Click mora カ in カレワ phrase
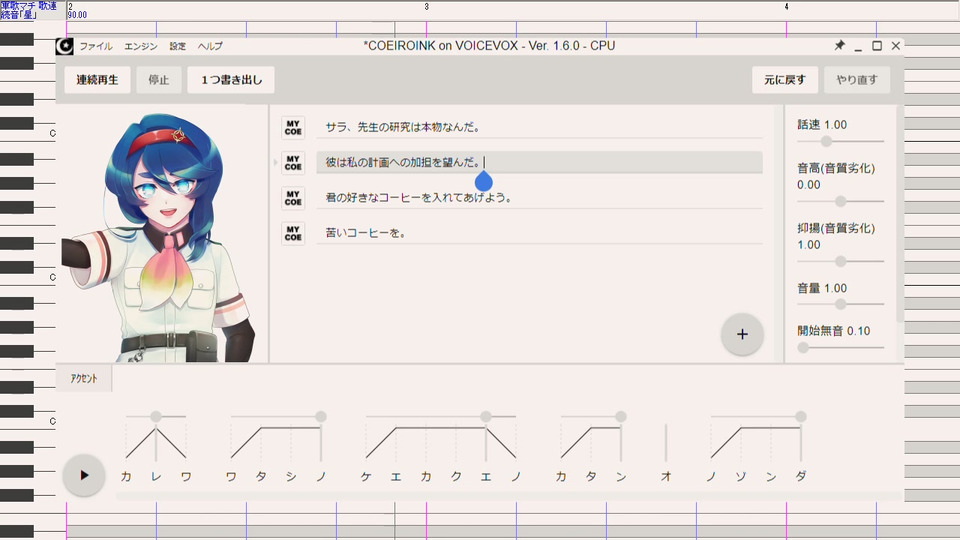This screenshot has height=540, width=960. coord(126,476)
